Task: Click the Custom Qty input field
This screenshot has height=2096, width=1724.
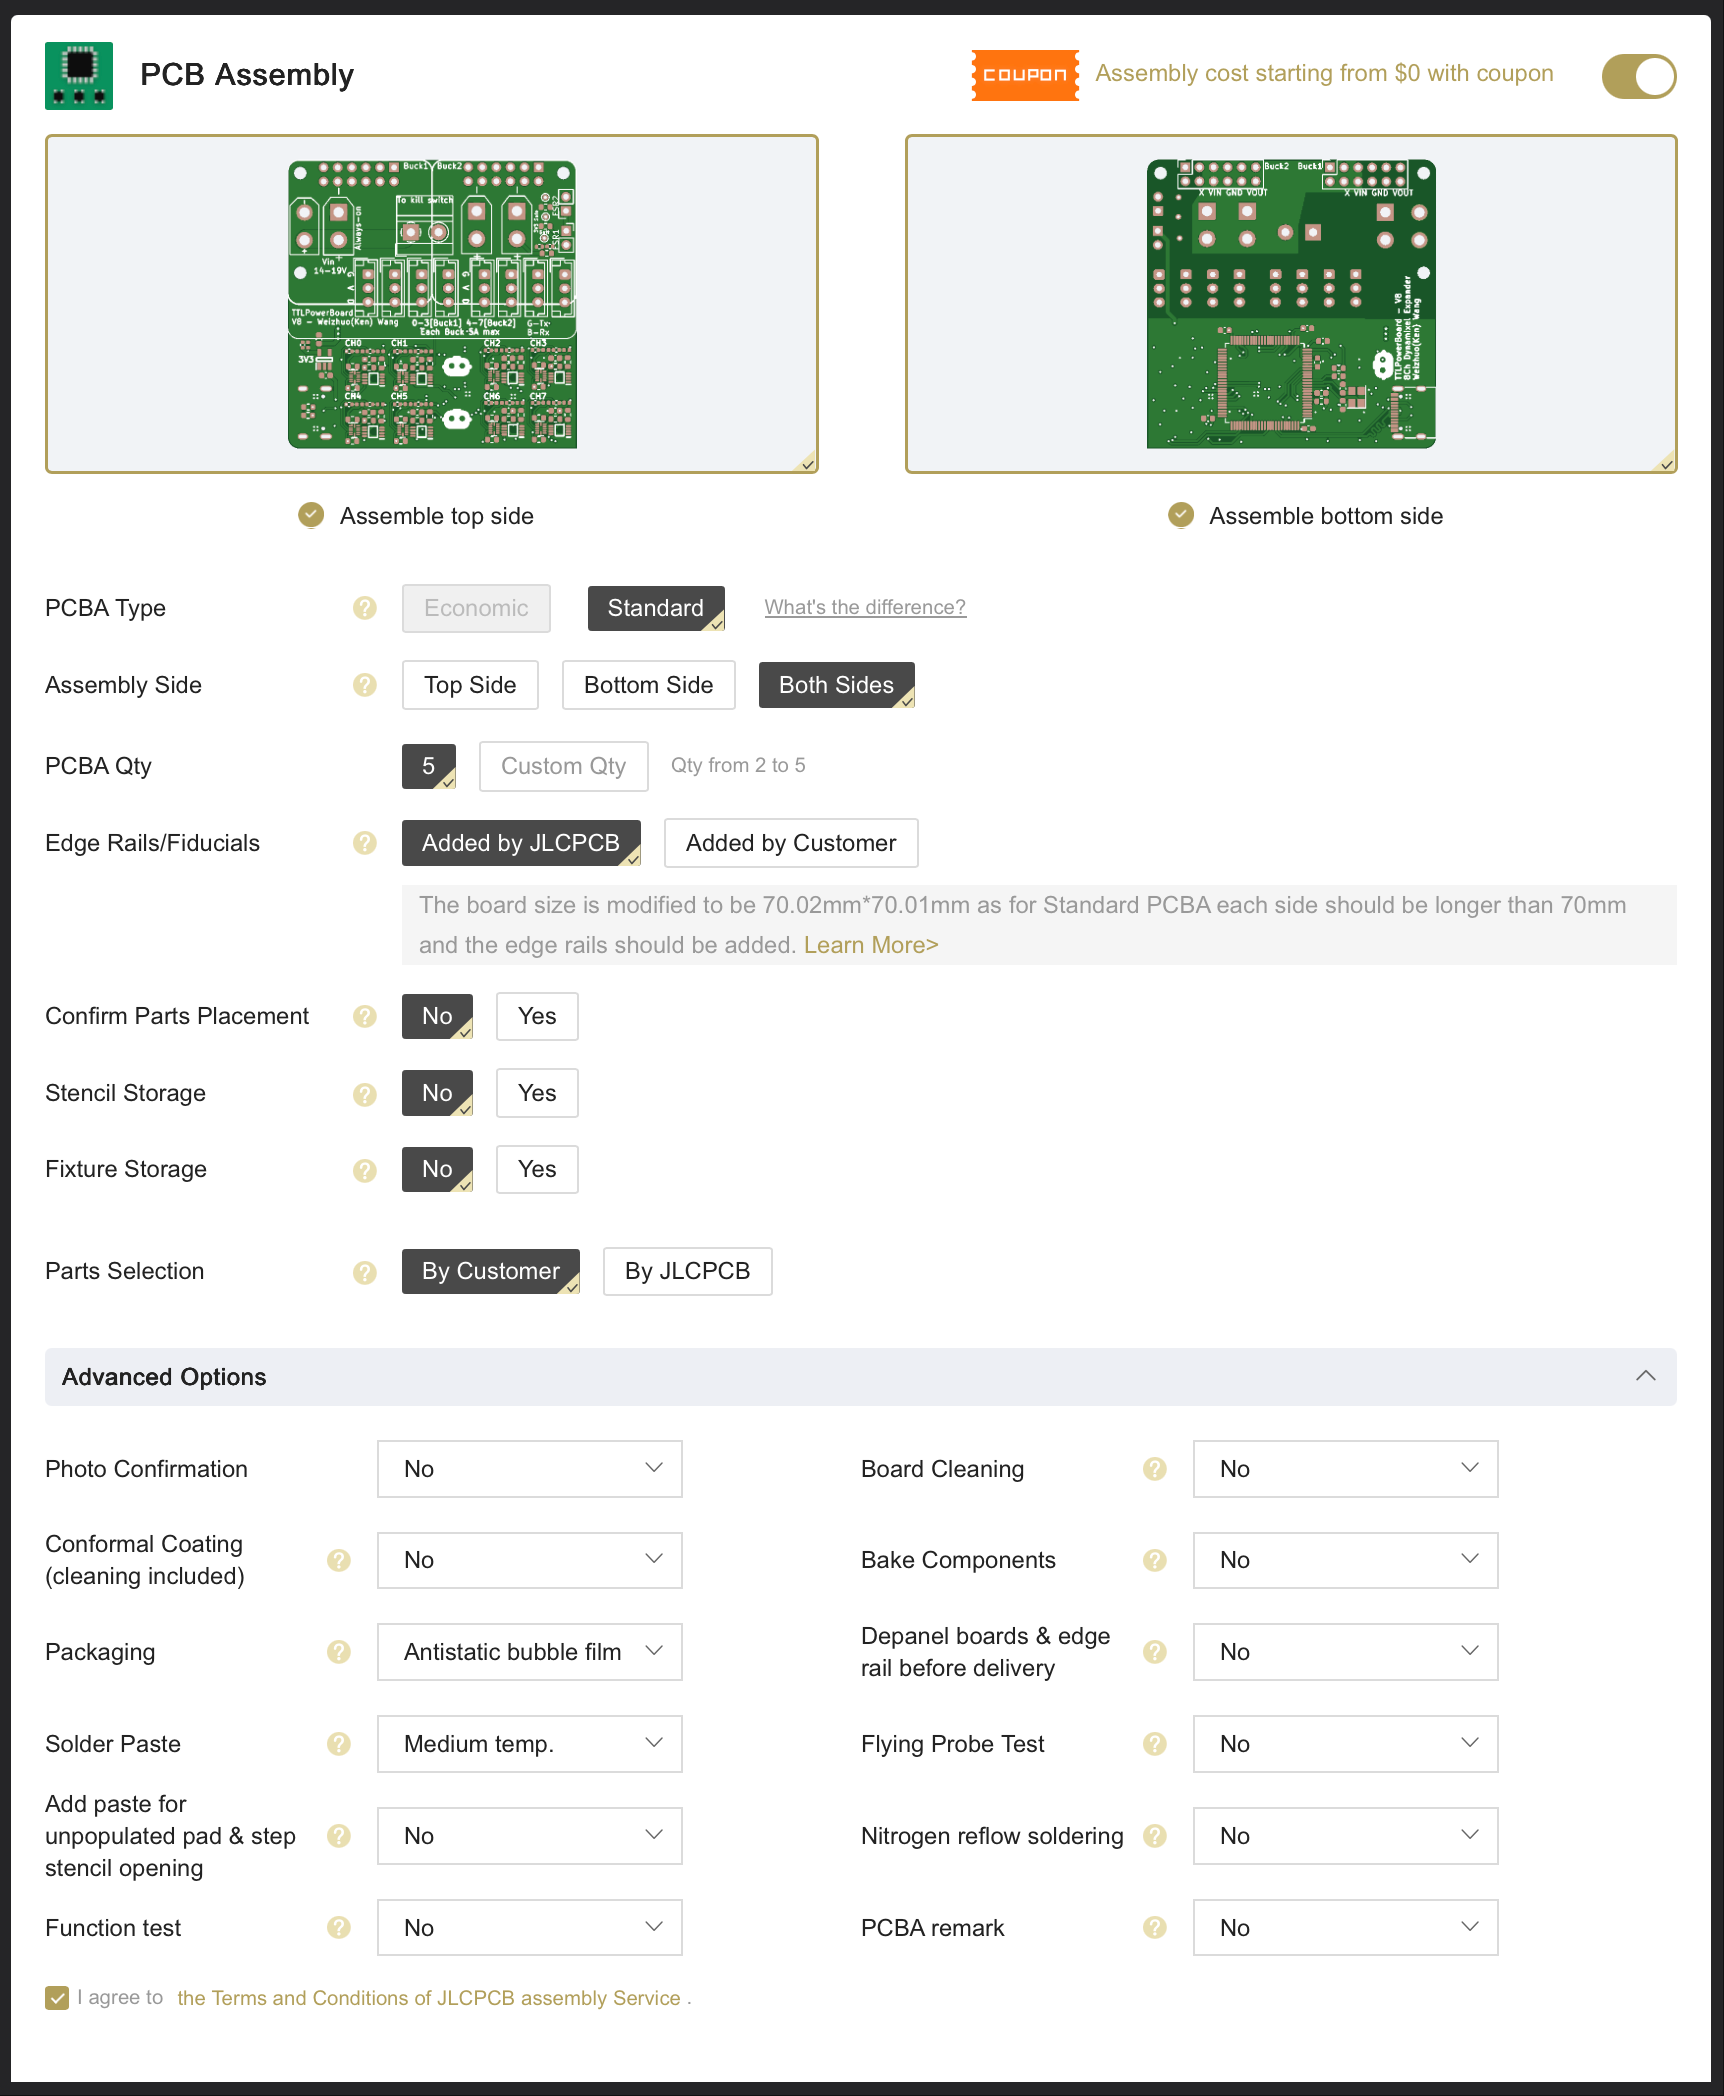Action: click(x=563, y=766)
